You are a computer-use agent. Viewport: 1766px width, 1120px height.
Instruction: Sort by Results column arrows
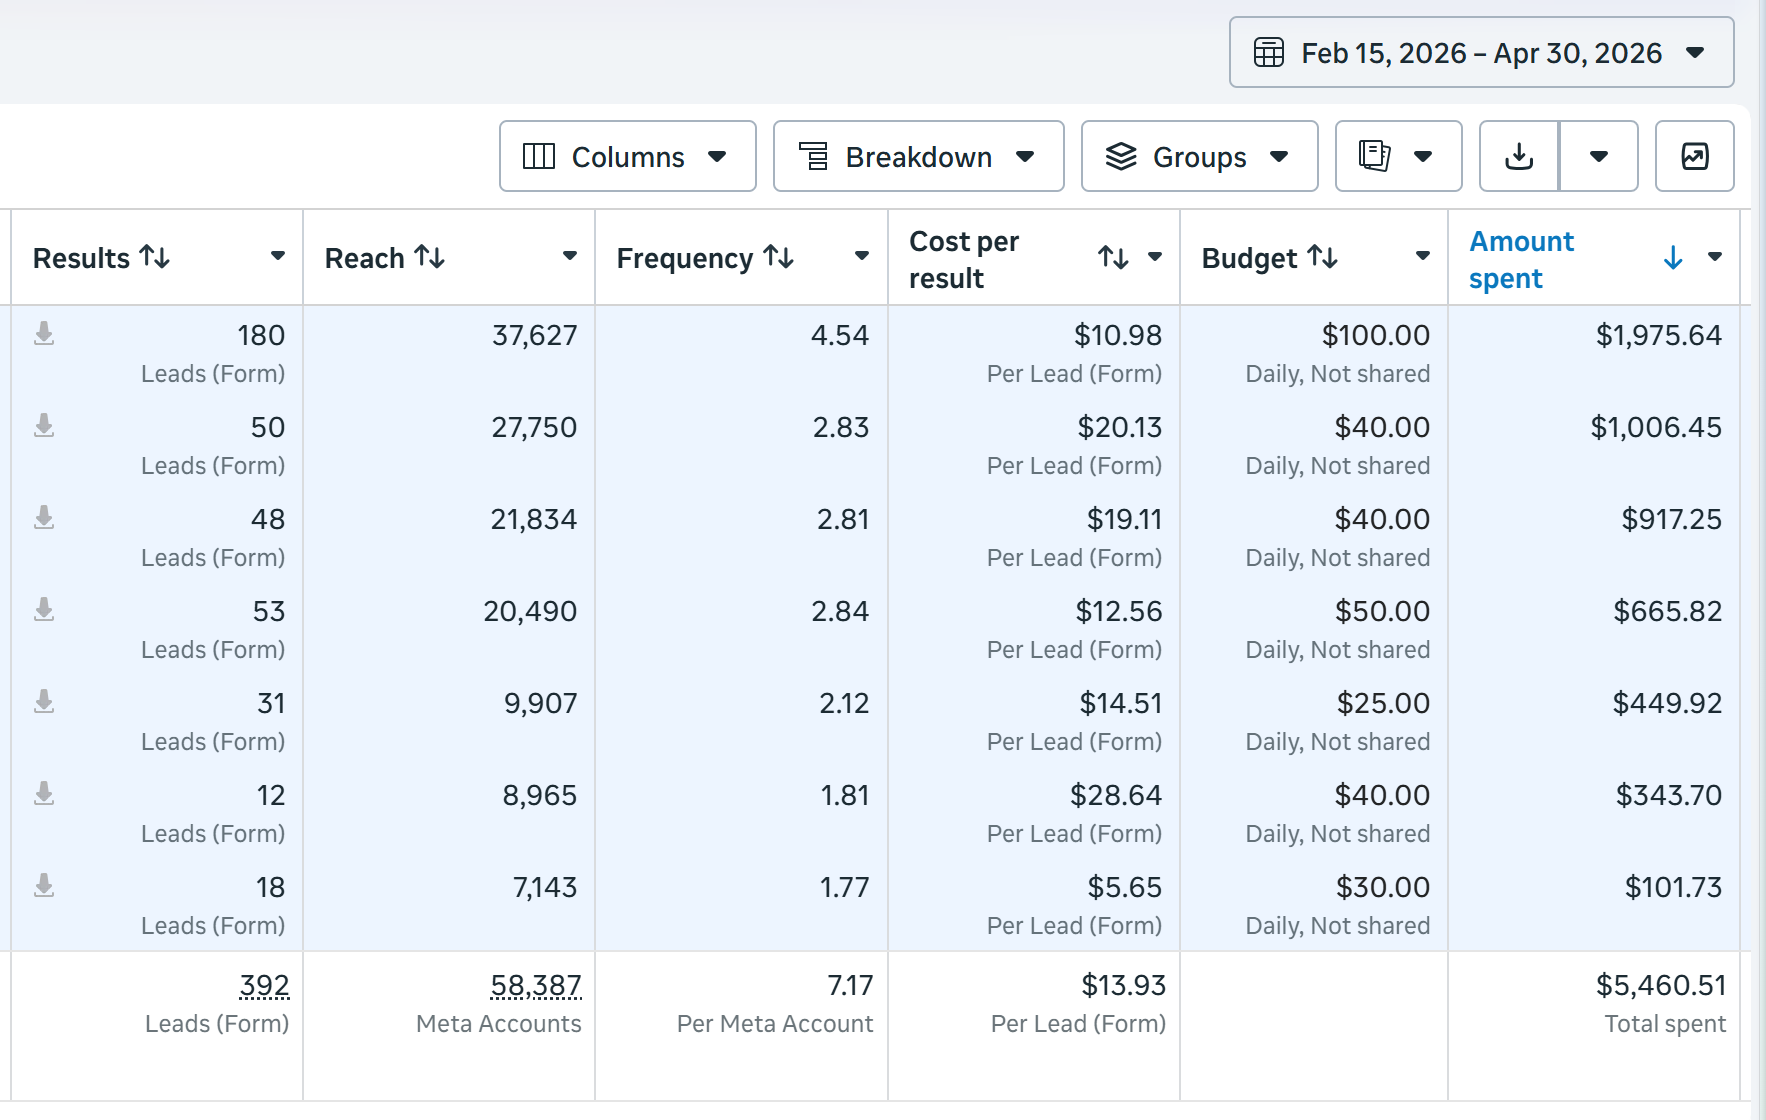pos(155,257)
